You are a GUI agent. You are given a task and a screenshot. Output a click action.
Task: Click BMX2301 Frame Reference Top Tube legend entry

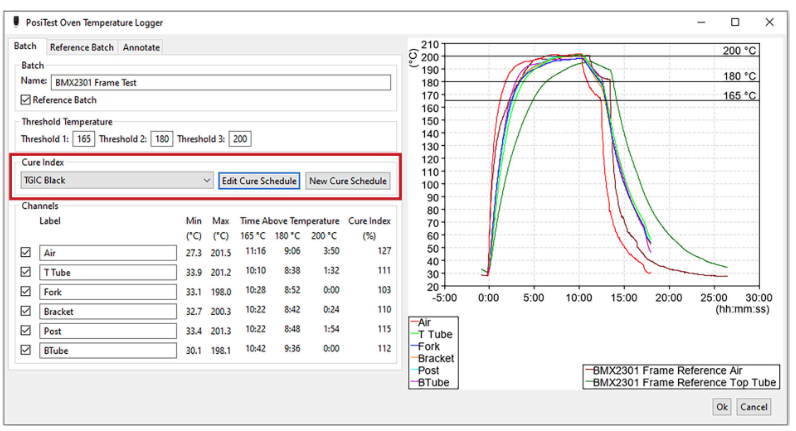click(681, 382)
